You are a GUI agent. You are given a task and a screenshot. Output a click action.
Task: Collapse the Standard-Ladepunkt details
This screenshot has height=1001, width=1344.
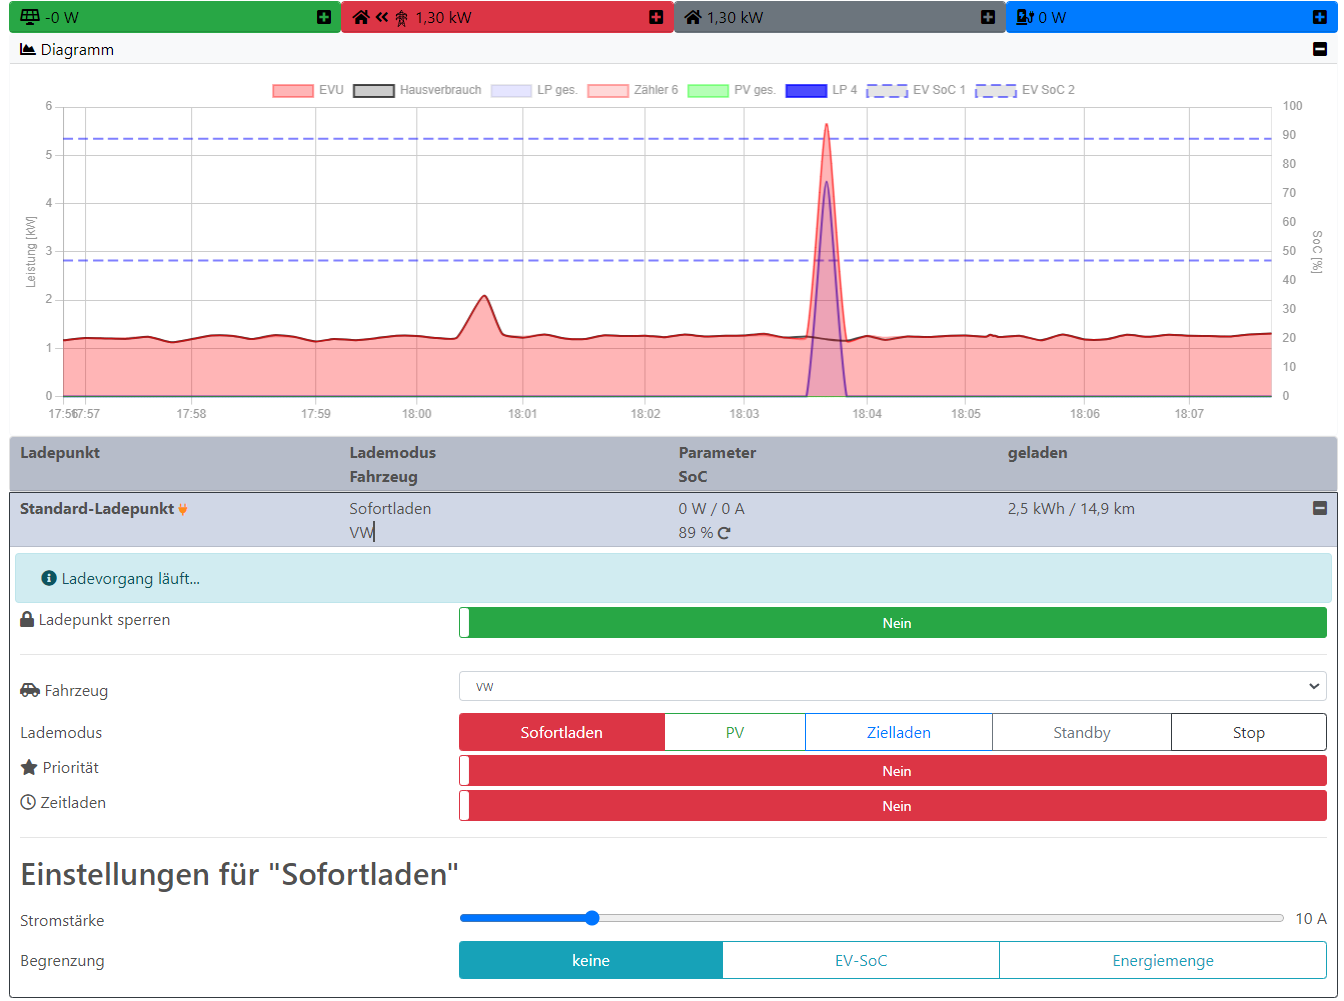click(1320, 508)
